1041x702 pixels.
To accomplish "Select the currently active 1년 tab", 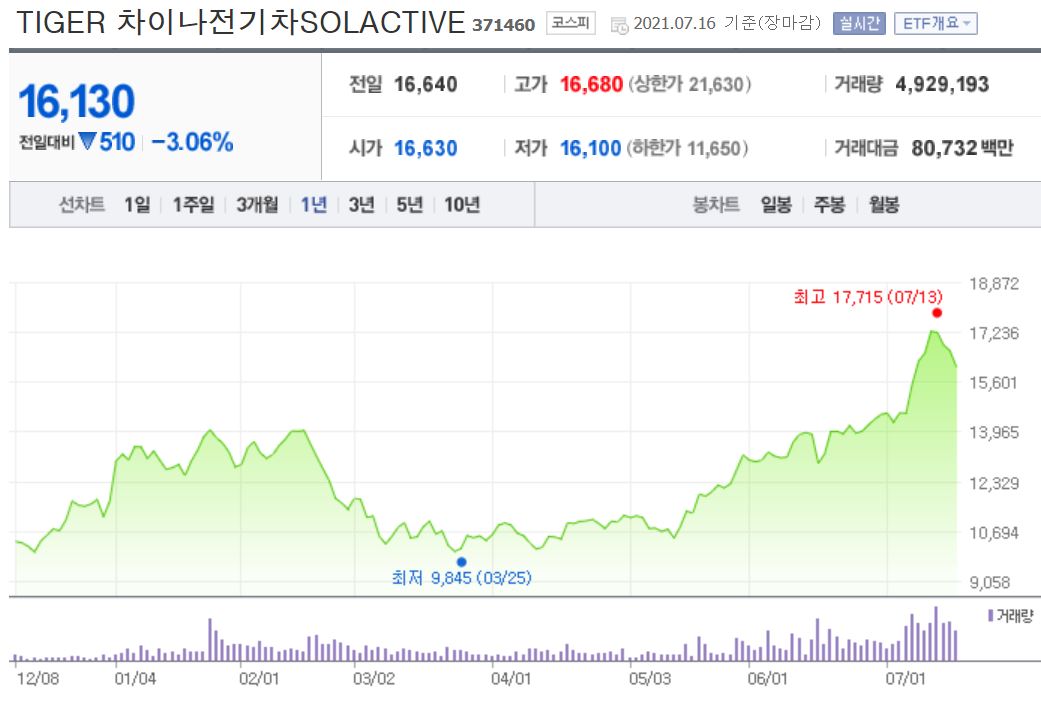I will click(x=313, y=203).
